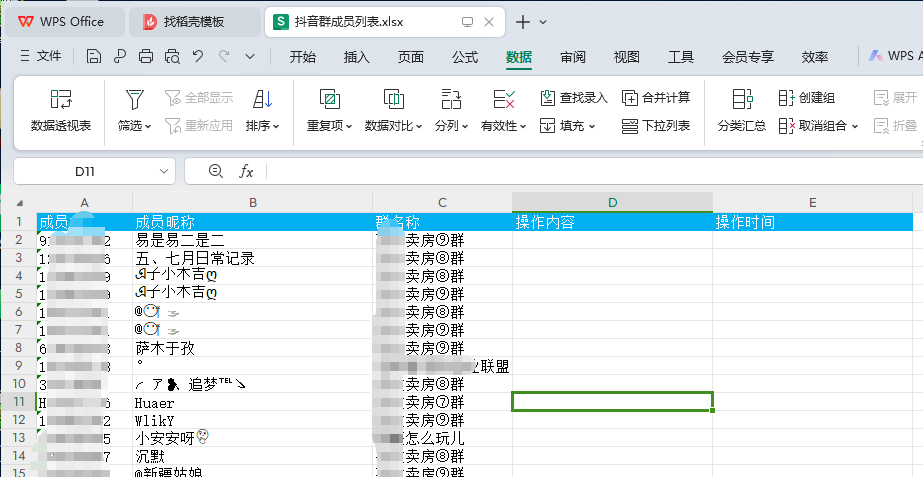This screenshot has width=923, height=477.
Task: Click the undo arrow icon
Action: [198, 57]
